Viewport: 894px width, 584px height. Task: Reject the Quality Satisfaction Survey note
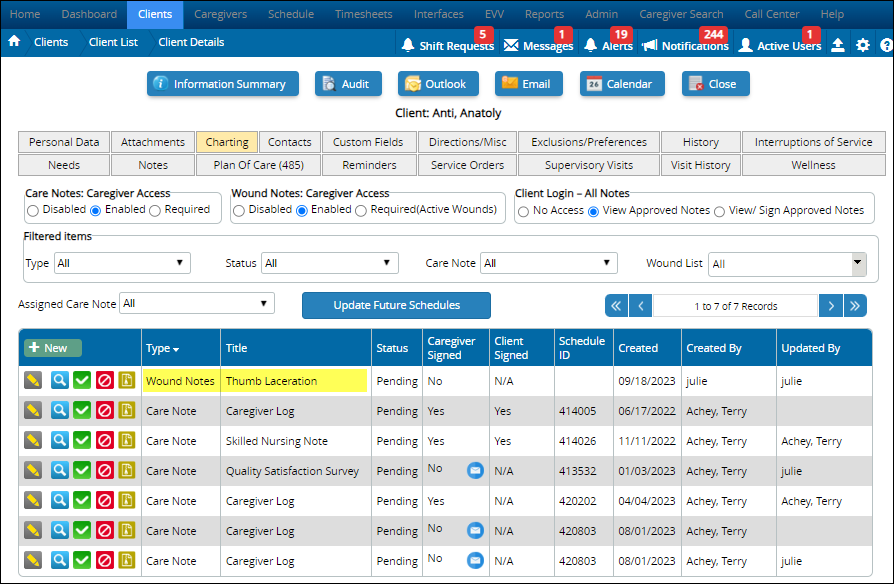105,470
